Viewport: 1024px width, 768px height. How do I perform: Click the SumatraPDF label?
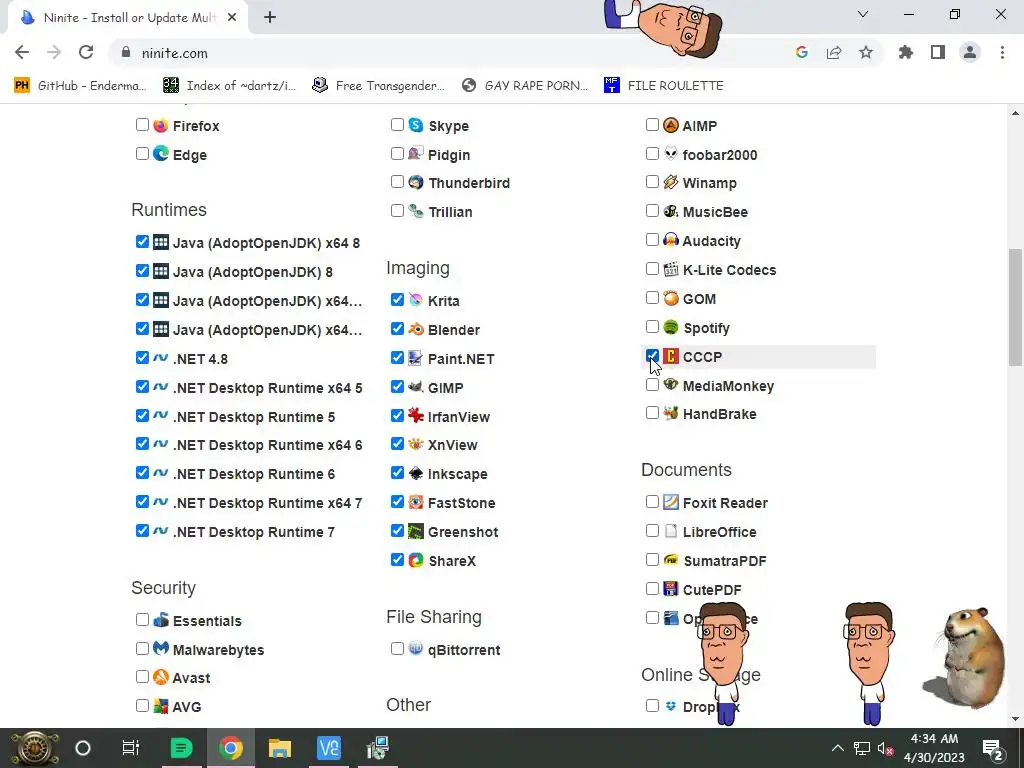point(725,561)
